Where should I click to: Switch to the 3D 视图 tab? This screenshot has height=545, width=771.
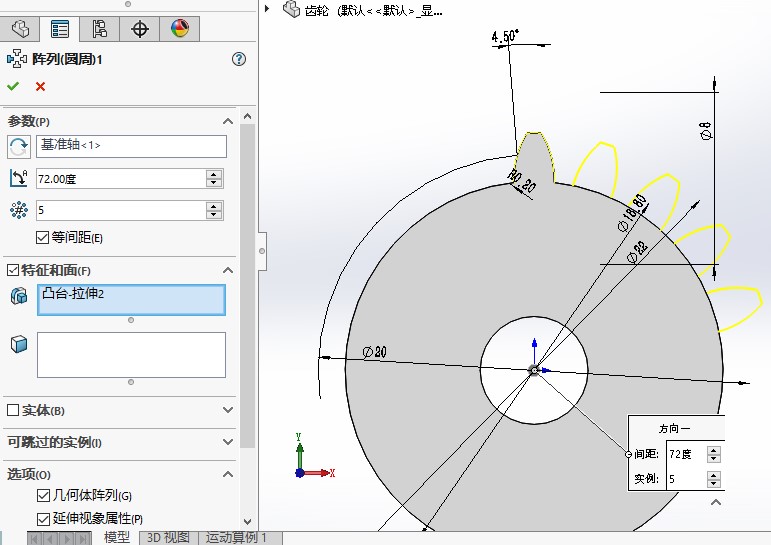pos(169,538)
